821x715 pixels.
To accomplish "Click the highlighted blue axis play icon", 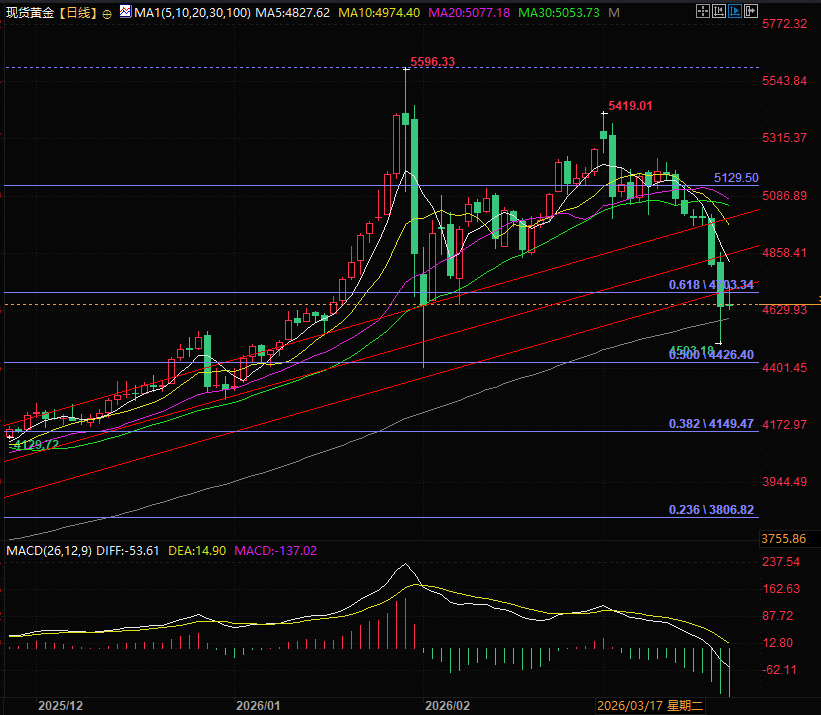I will [x=735, y=11].
